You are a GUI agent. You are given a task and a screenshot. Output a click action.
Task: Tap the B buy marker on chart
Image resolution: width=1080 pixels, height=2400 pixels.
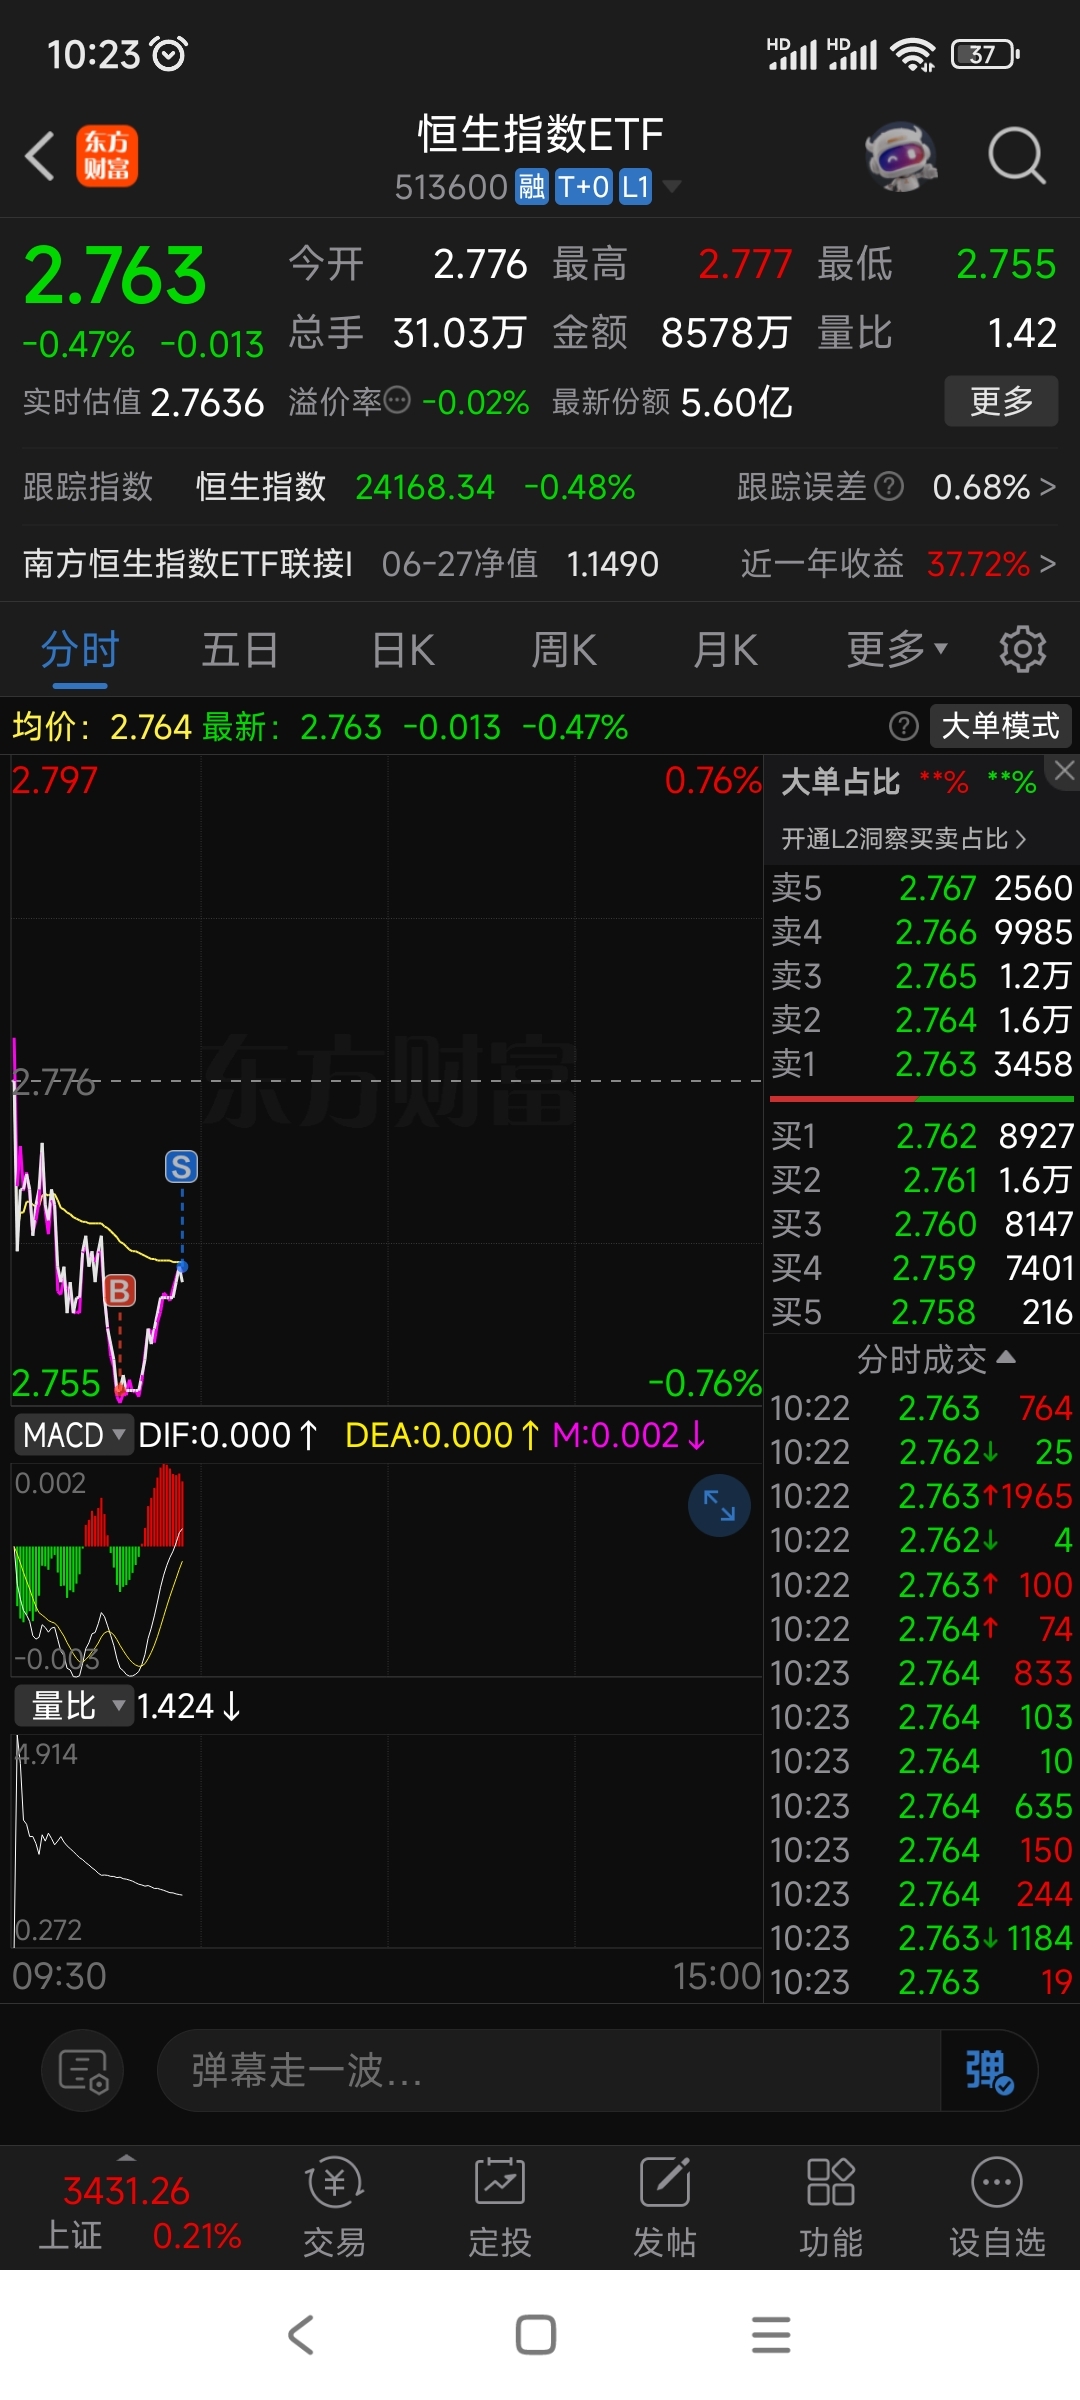point(120,1290)
